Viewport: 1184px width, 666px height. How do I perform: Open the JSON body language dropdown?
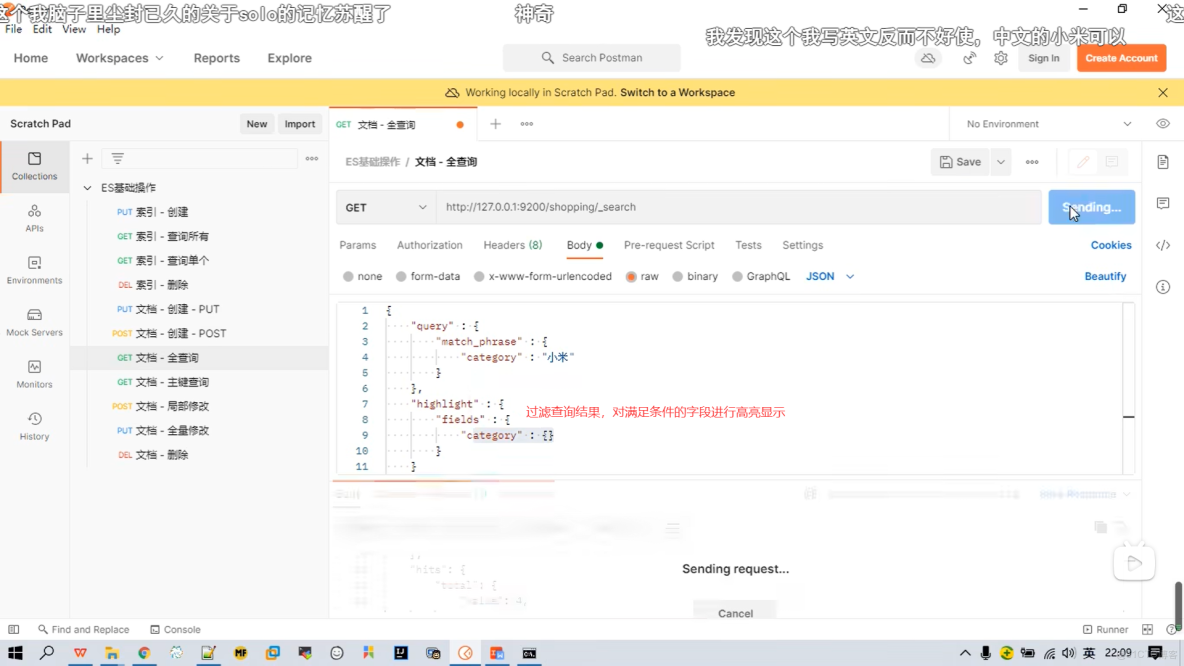[x=829, y=276]
